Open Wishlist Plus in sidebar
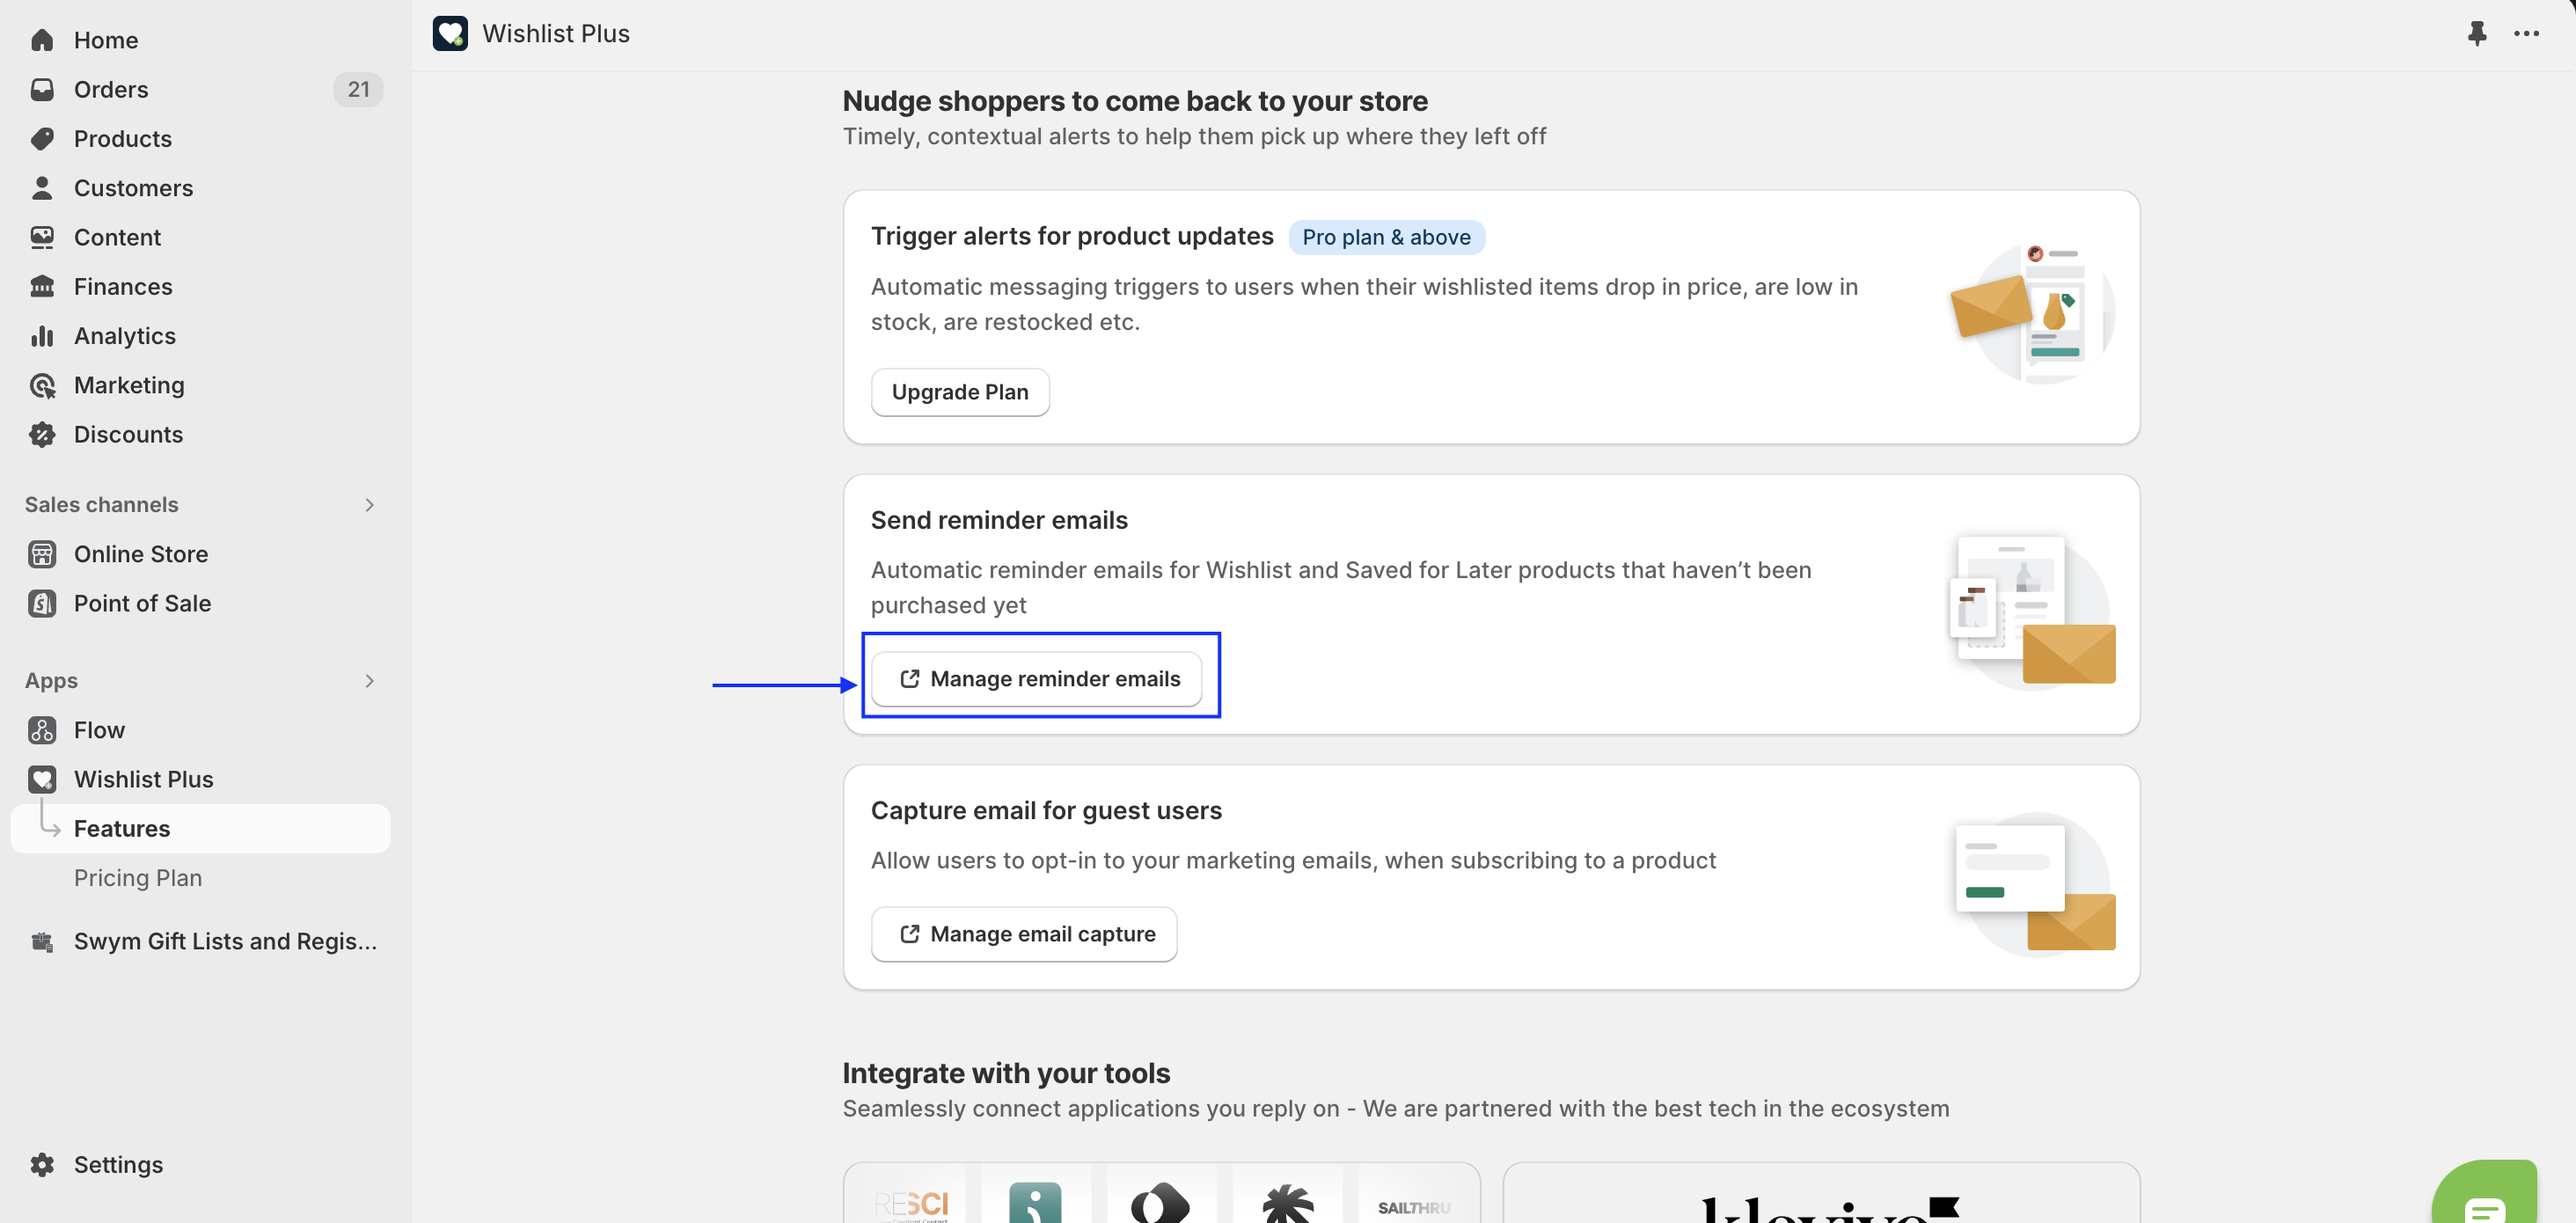Viewport: 2576px width, 1223px height. pyautogui.click(x=143, y=779)
